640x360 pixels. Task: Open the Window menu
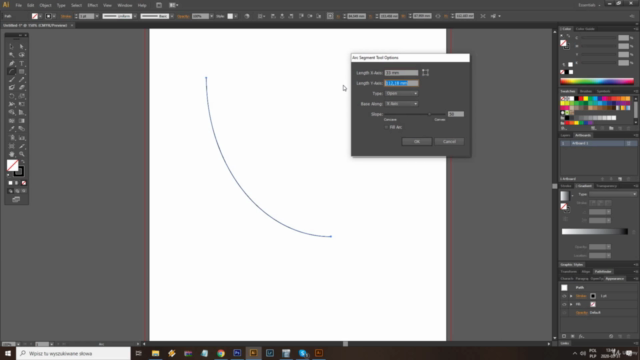[x=124, y=5]
